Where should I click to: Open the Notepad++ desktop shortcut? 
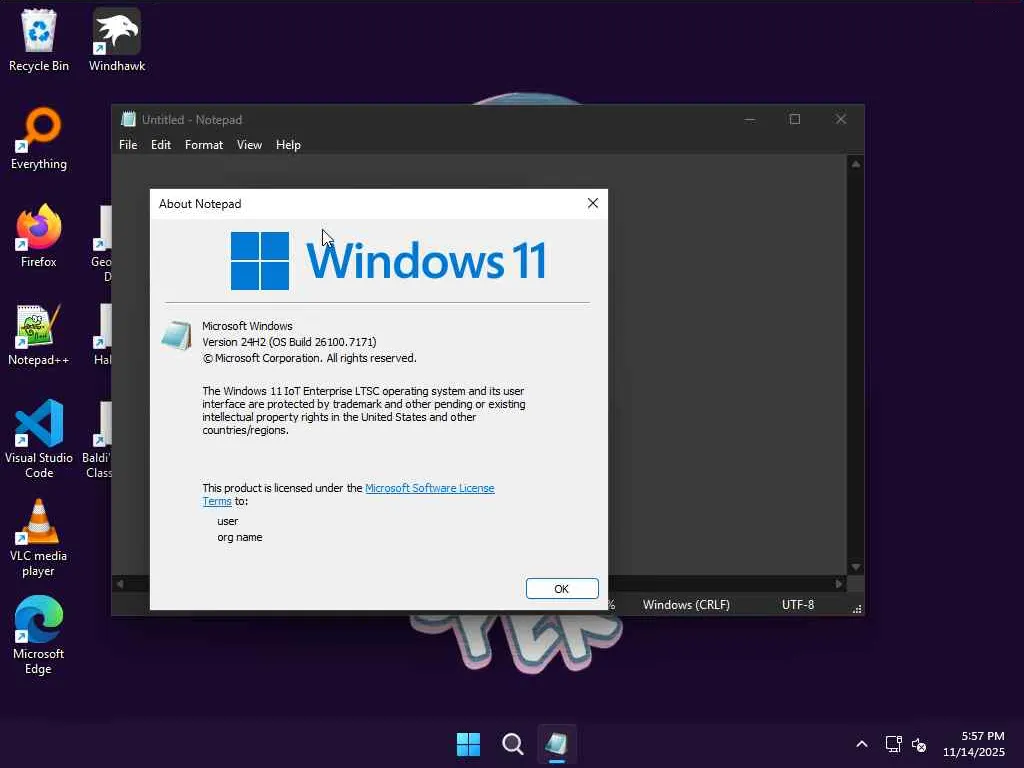click(39, 334)
